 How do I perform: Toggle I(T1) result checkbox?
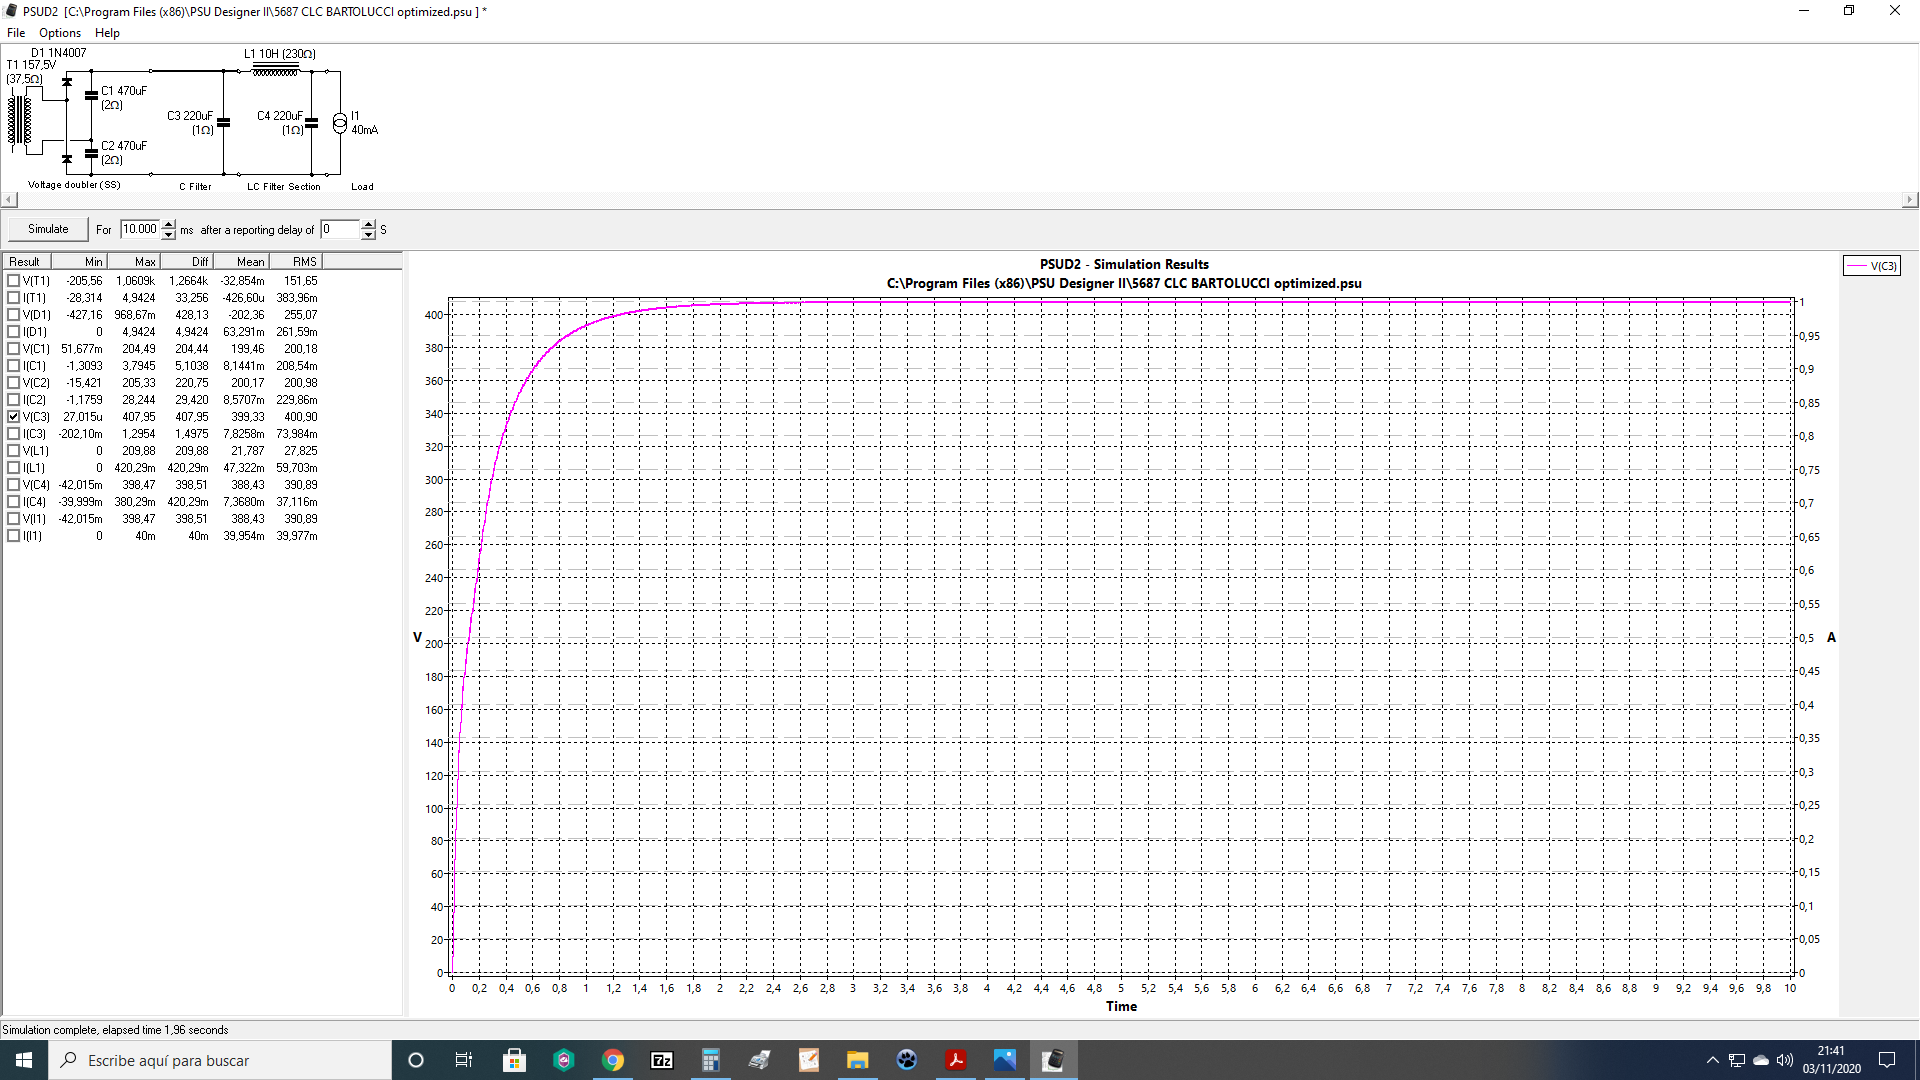click(14, 298)
